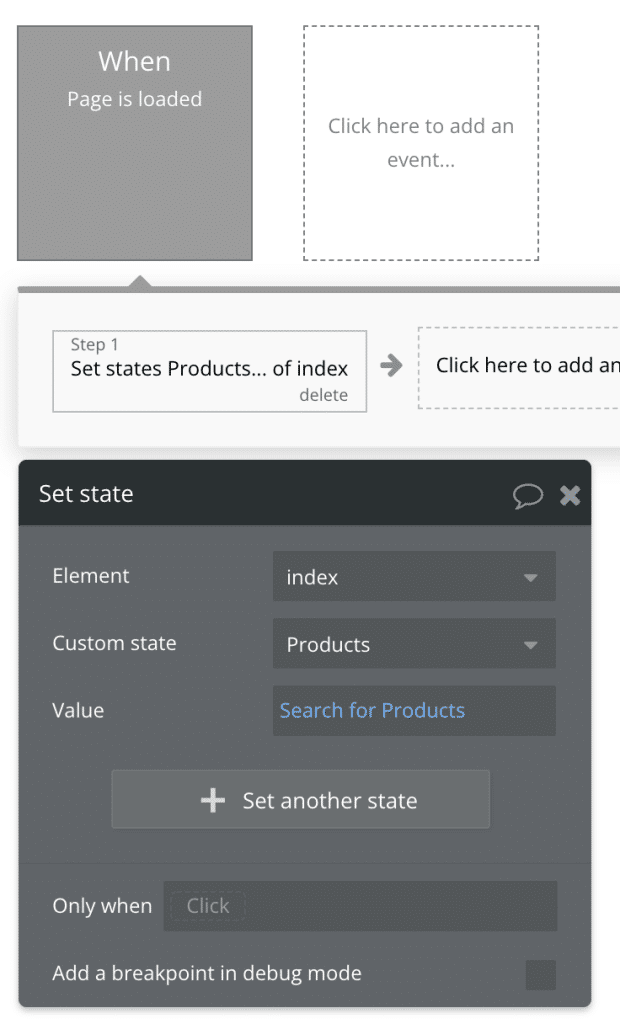Expand the Value selector in Set state dialog

coord(414,710)
